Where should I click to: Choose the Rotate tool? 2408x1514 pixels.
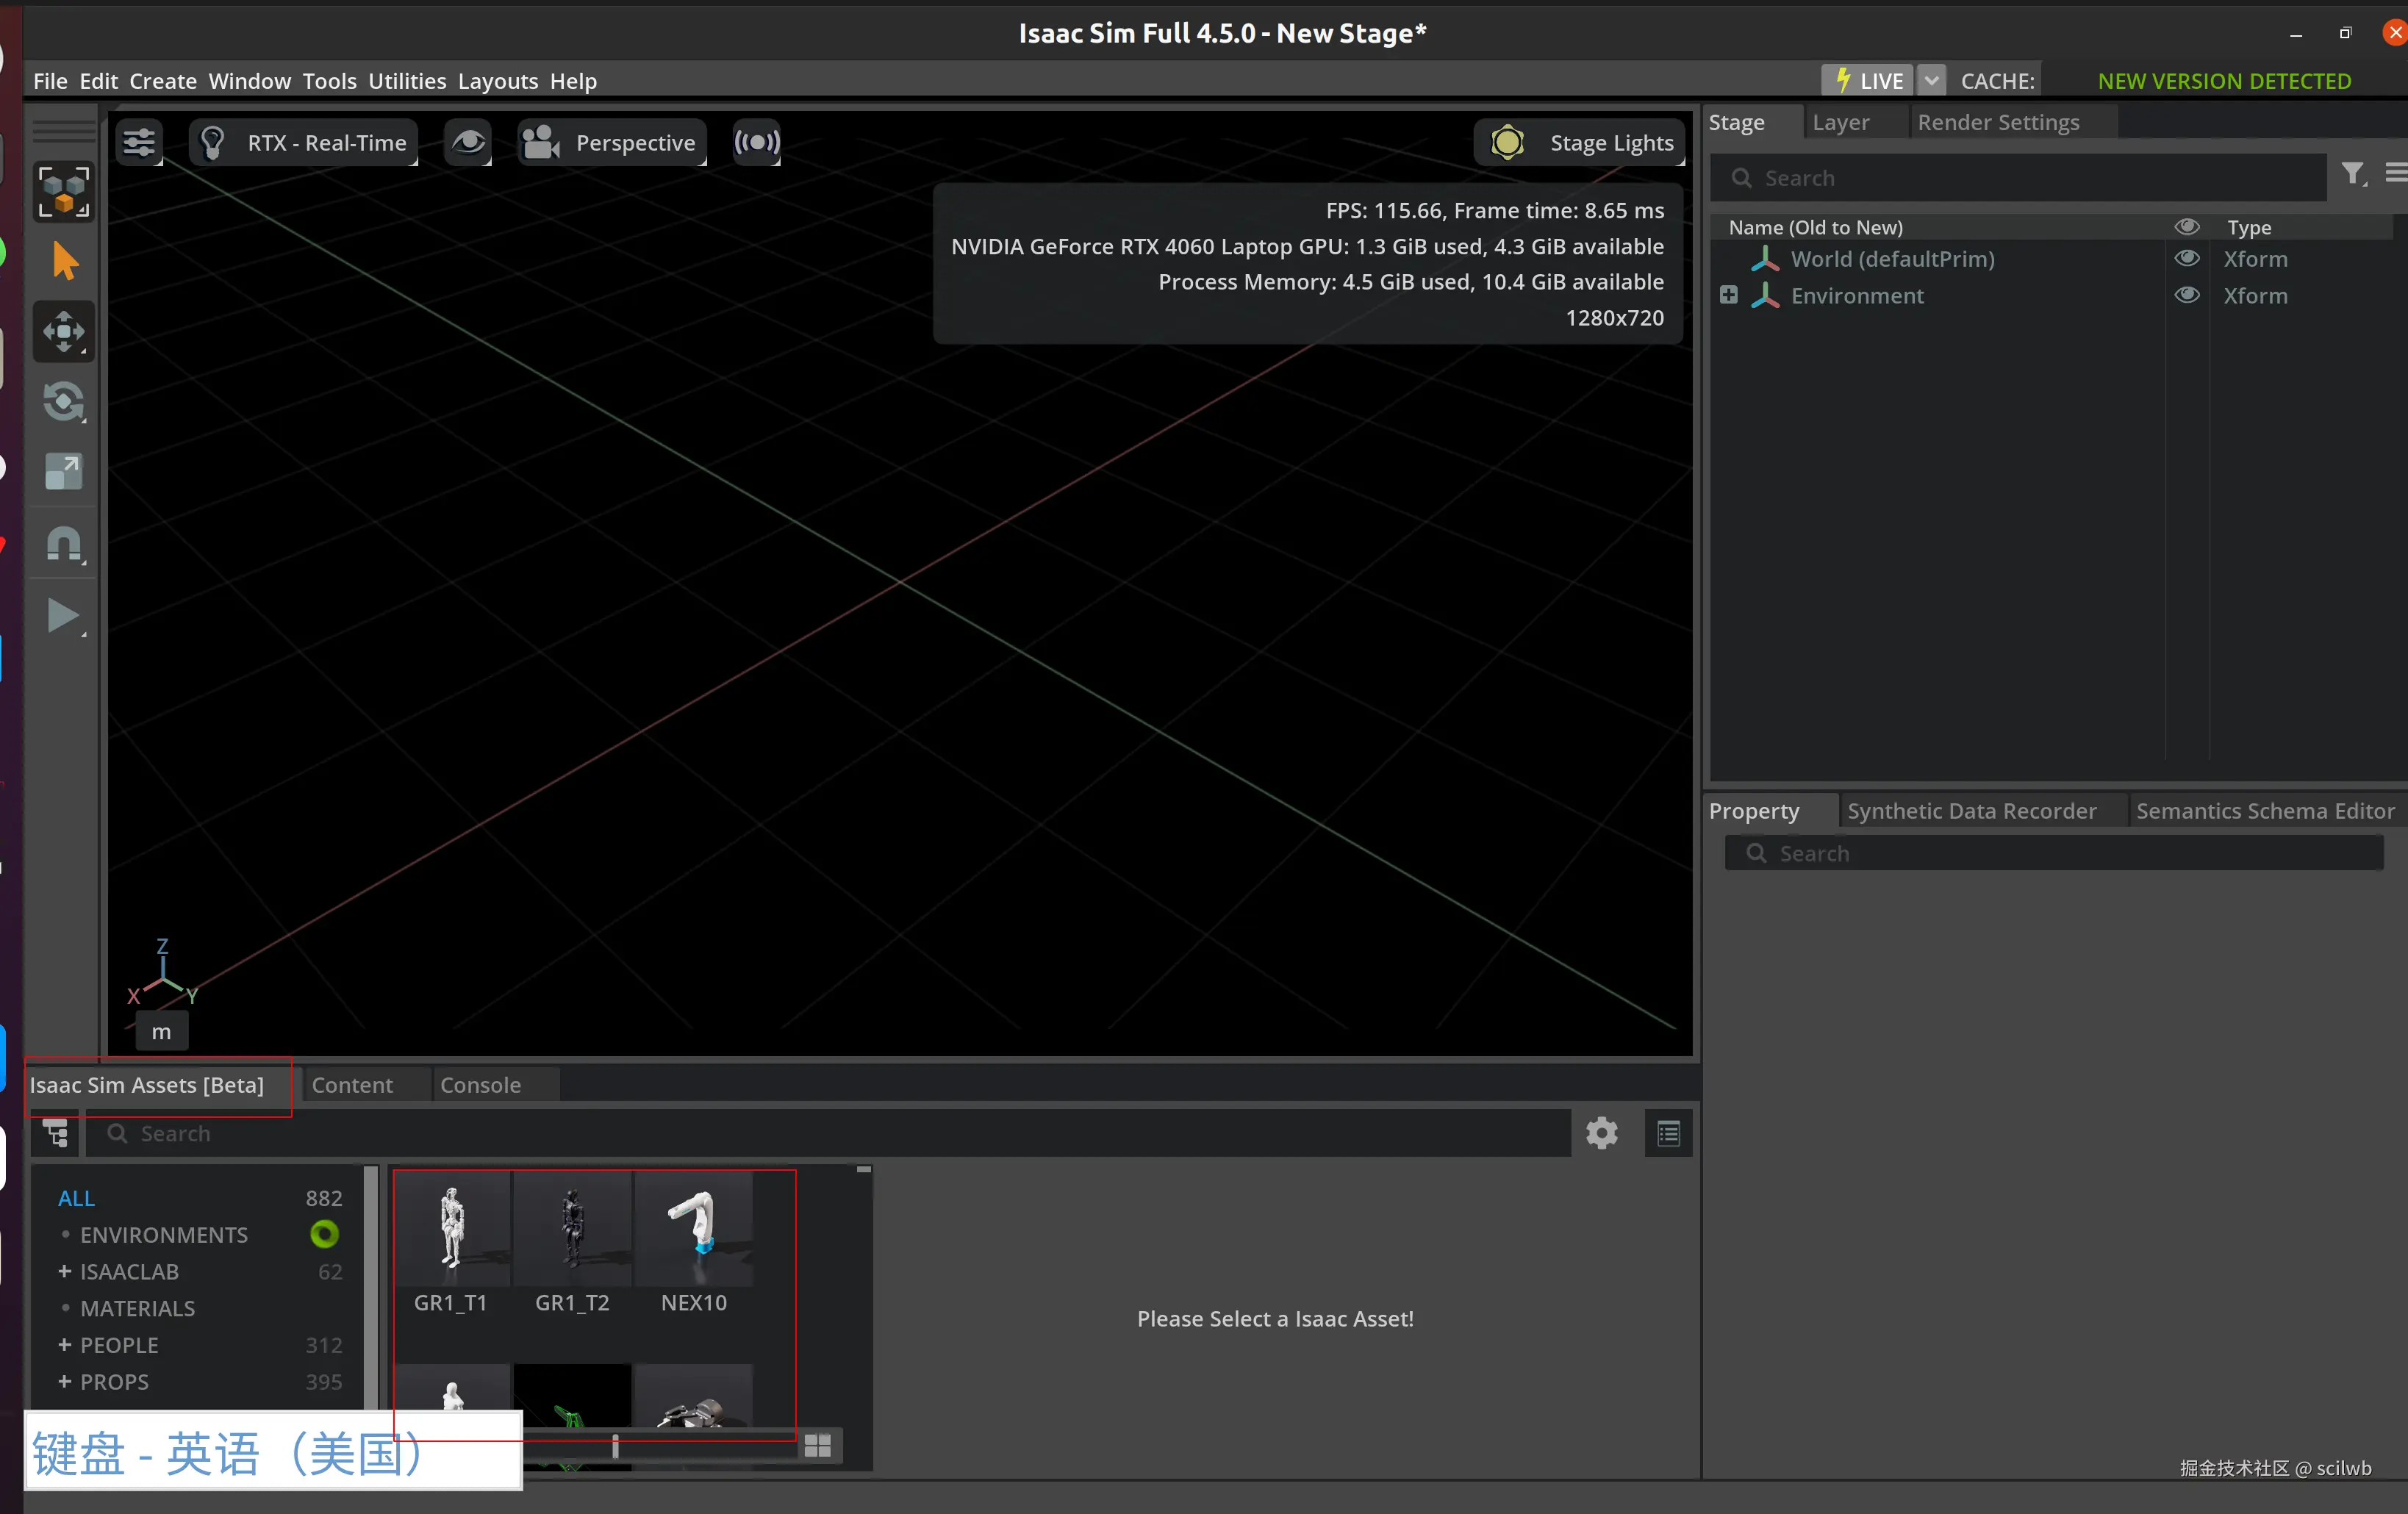click(x=64, y=402)
